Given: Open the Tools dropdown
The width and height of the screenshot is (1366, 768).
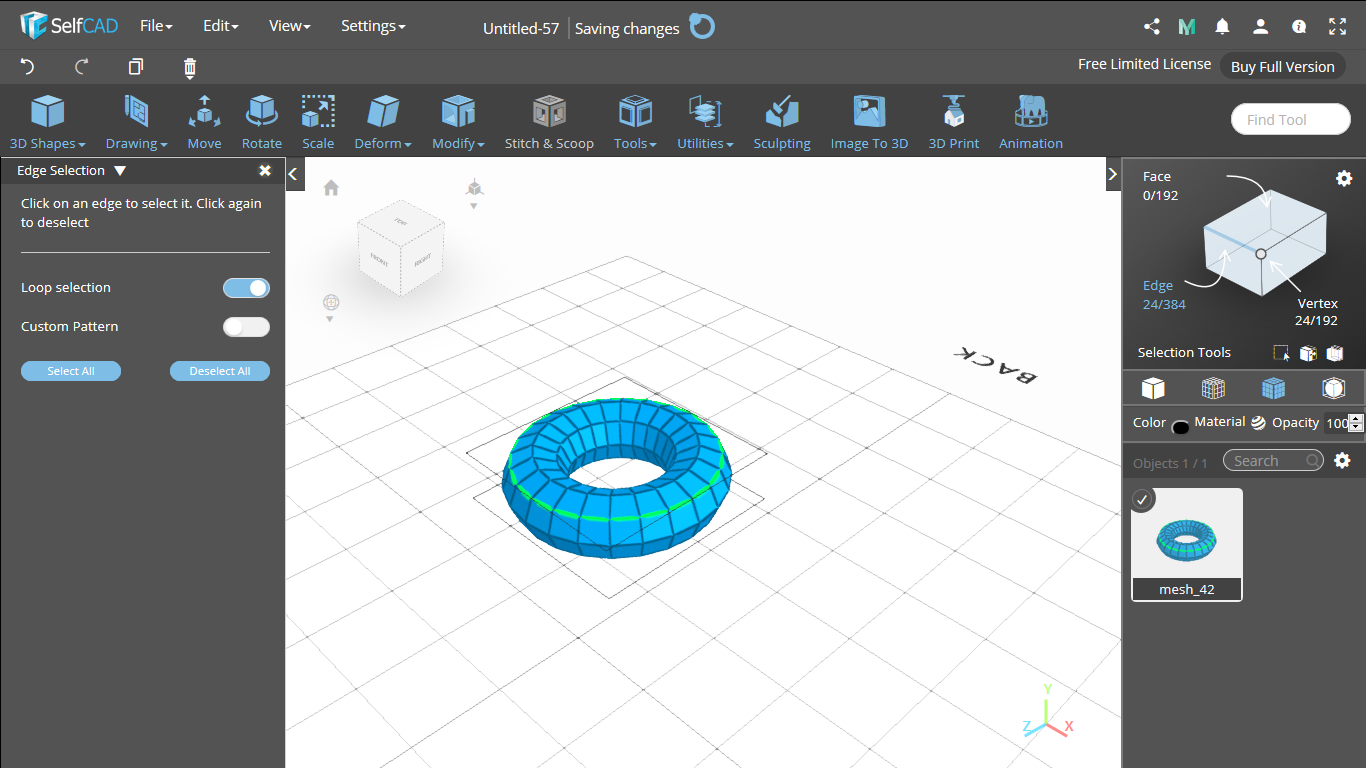Looking at the screenshot, I should [635, 122].
